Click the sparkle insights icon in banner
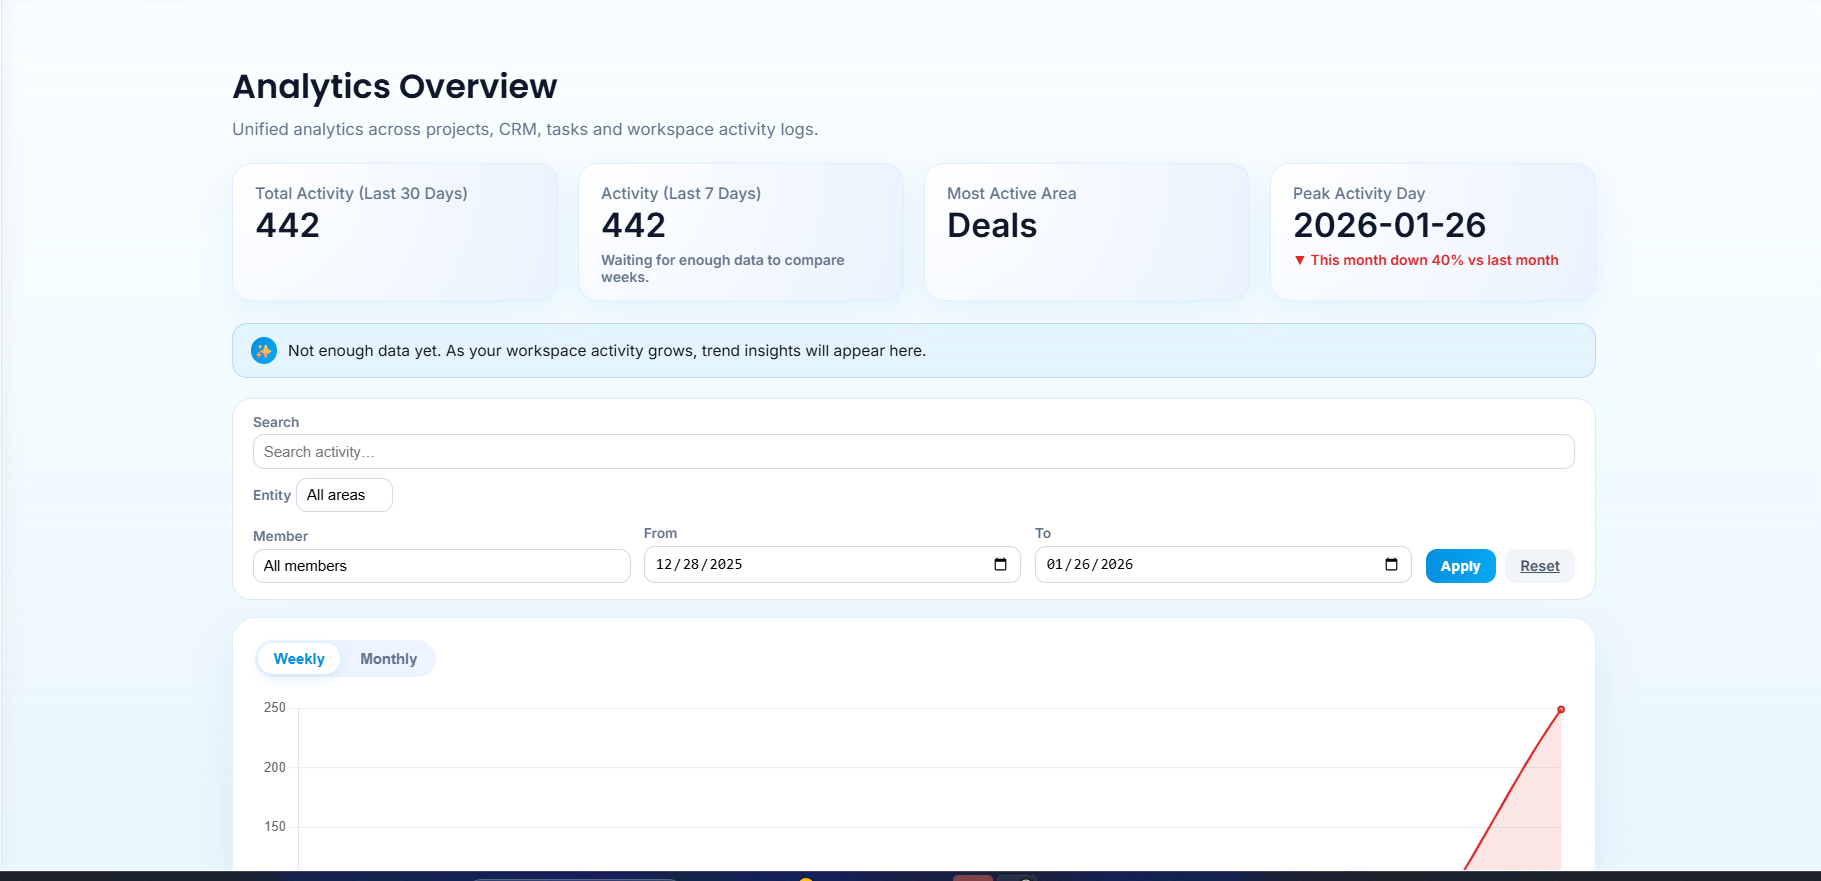 (264, 351)
